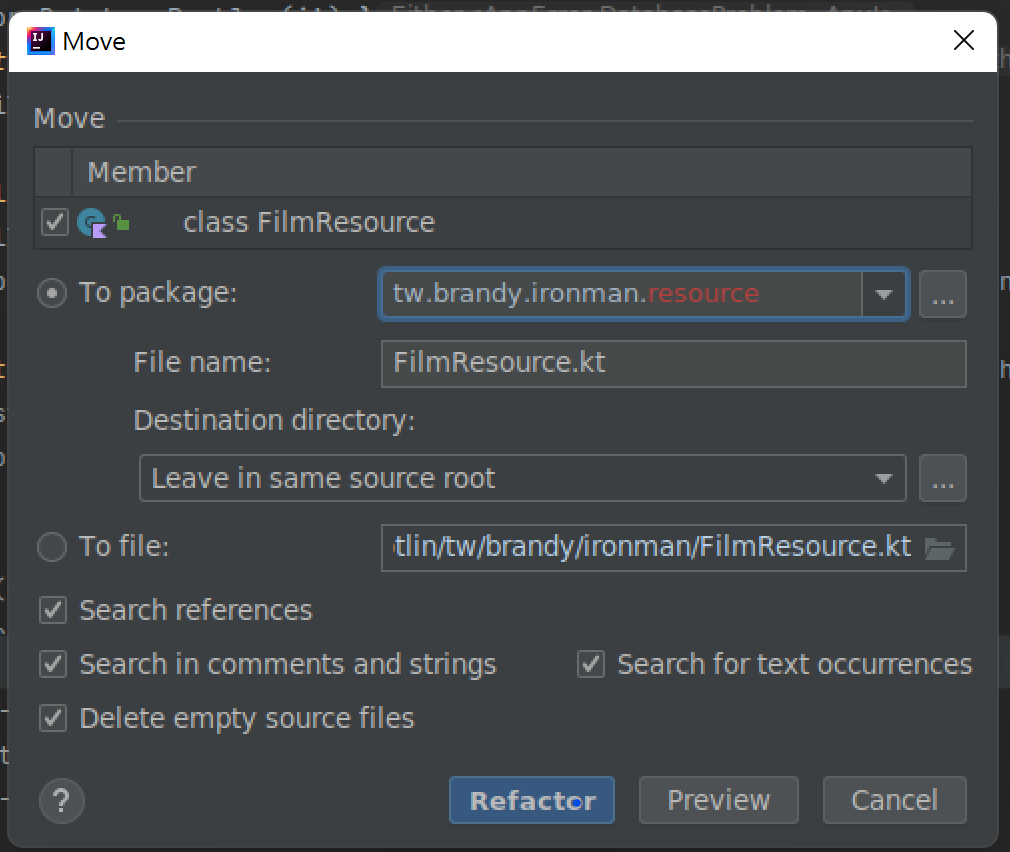Click the green open-lock visibility icon
Screen dimensions: 1010x852
pyautogui.click(x=121, y=222)
